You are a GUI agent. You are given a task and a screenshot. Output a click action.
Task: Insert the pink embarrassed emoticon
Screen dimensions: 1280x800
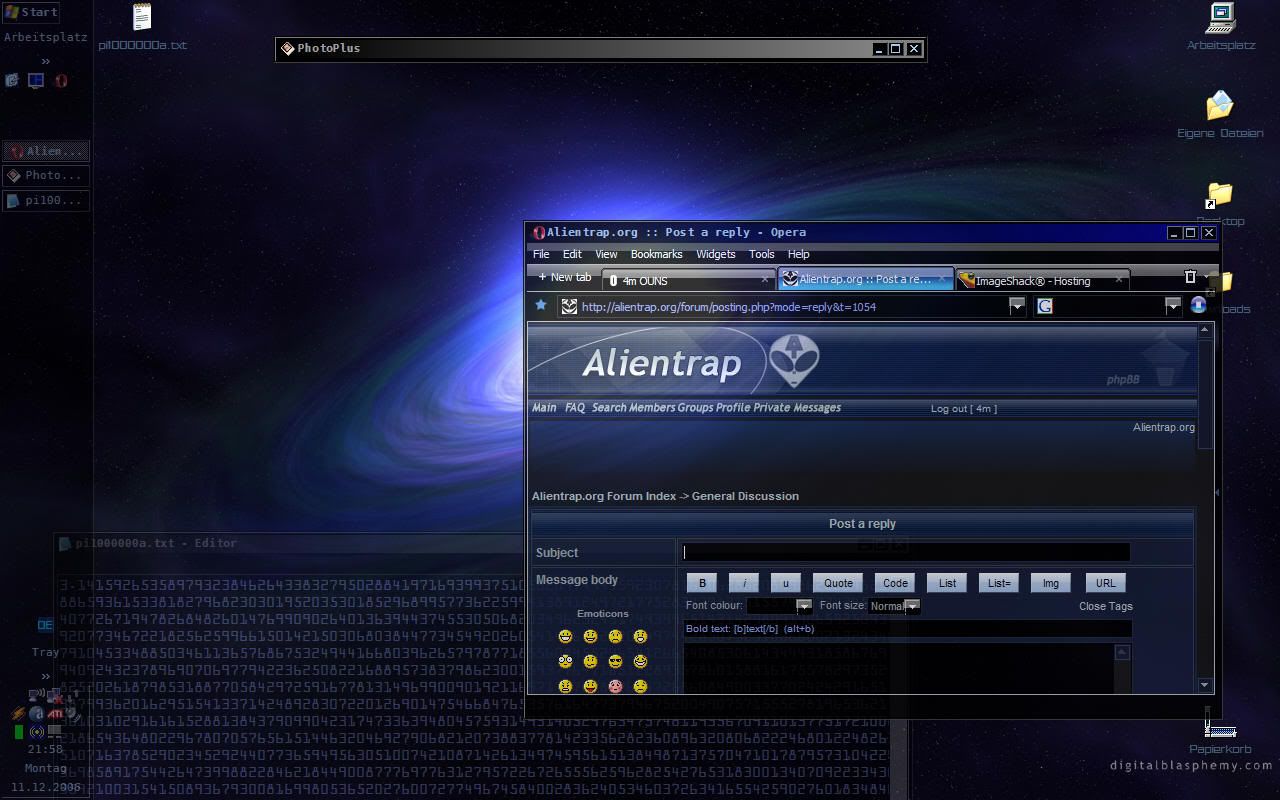coord(616,686)
